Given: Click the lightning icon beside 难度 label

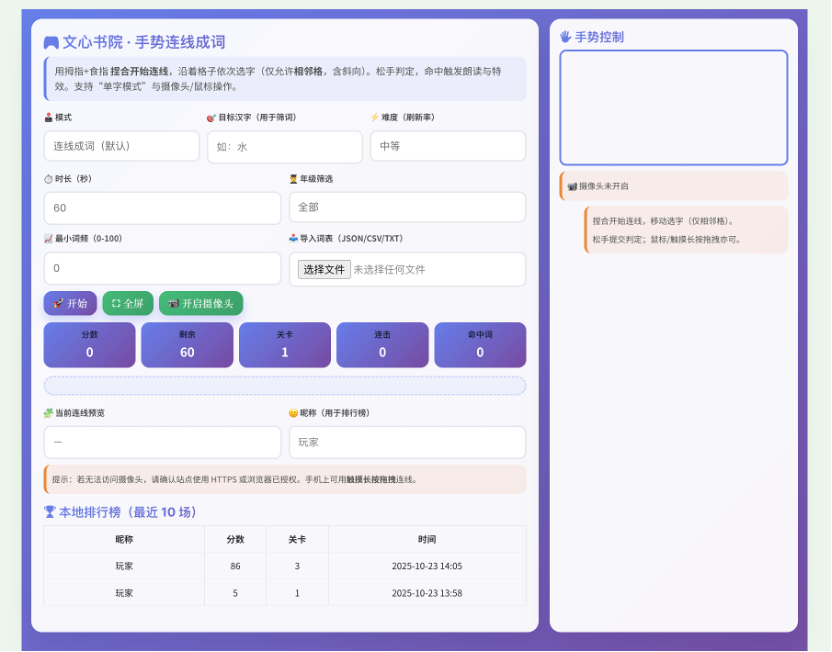Looking at the screenshot, I should (375, 117).
